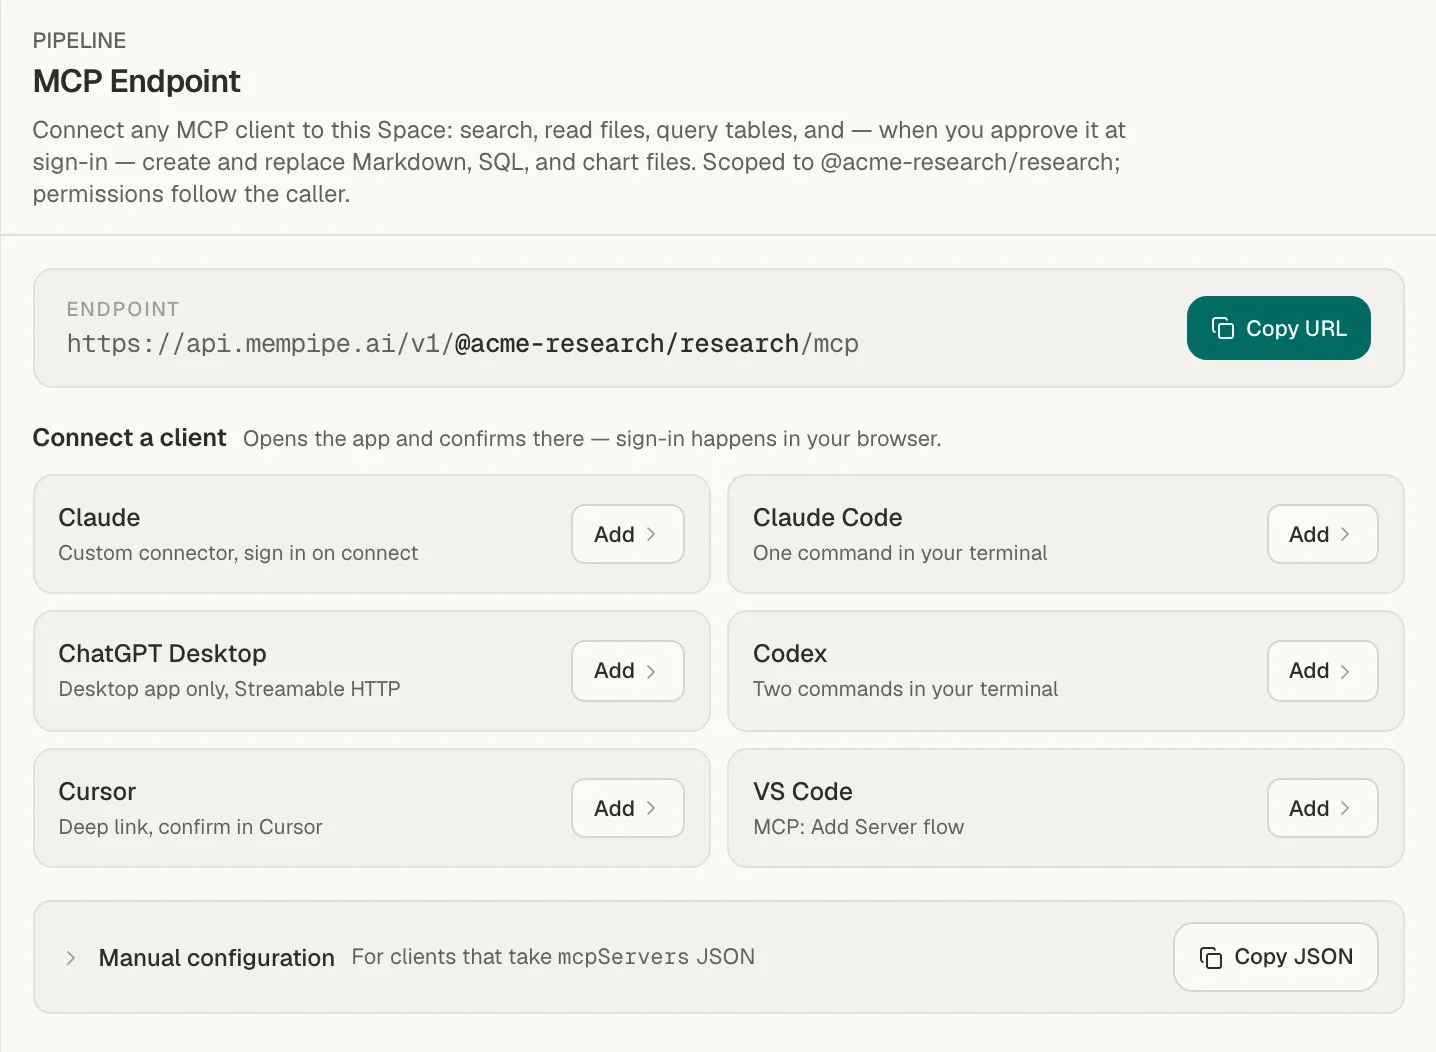Copy the MCP endpoint URL
This screenshot has height=1052, width=1436.
1278,328
